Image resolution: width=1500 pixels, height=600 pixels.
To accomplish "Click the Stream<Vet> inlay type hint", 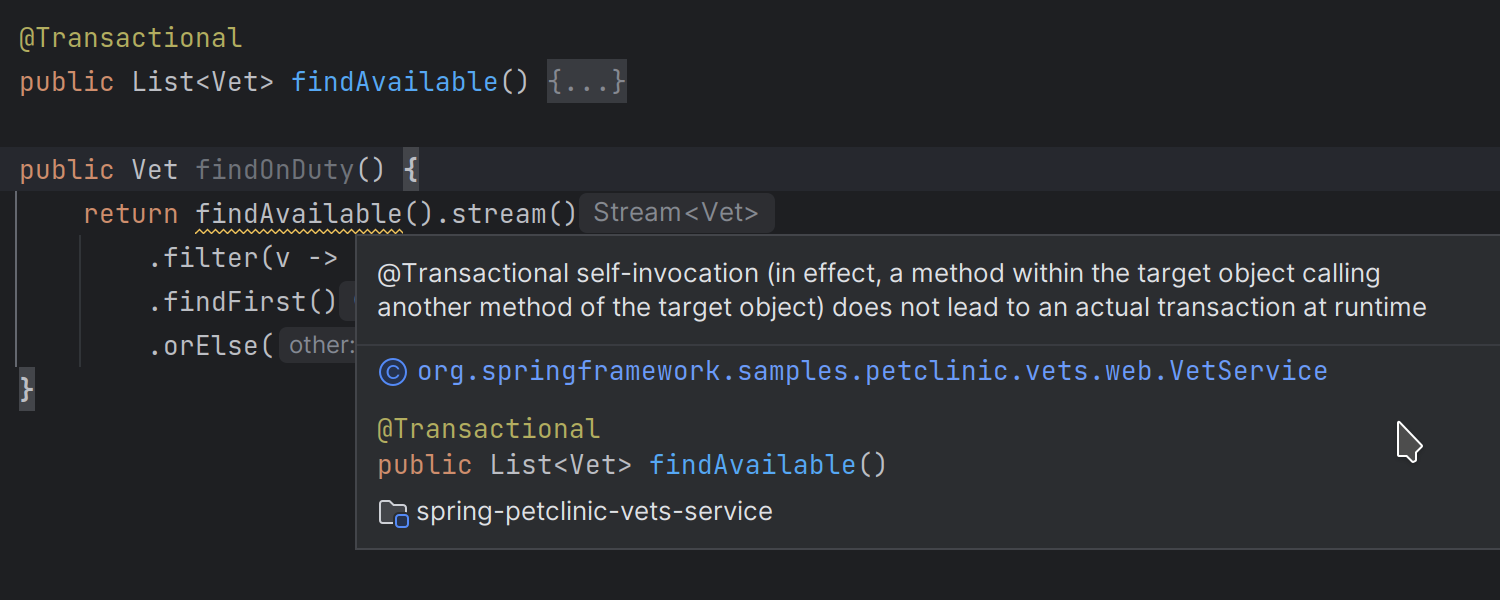I will click(676, 213).
